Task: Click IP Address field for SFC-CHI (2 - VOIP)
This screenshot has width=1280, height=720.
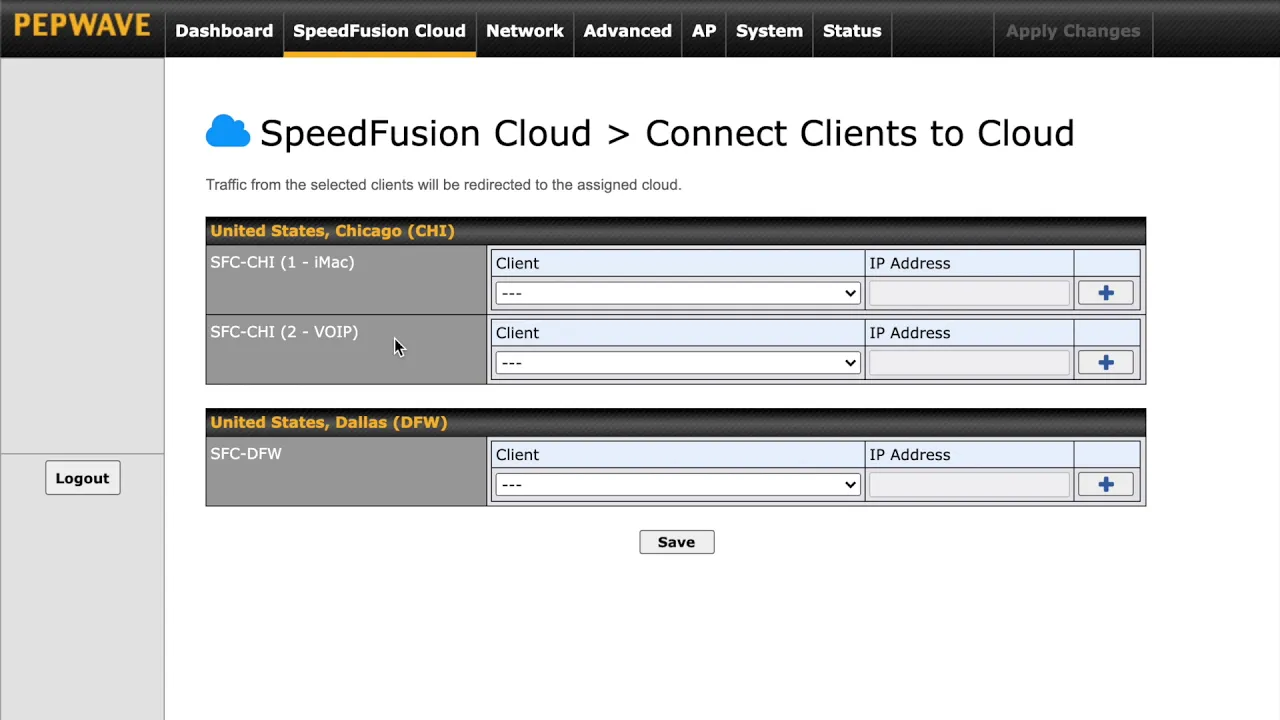Action: (969, 363)
